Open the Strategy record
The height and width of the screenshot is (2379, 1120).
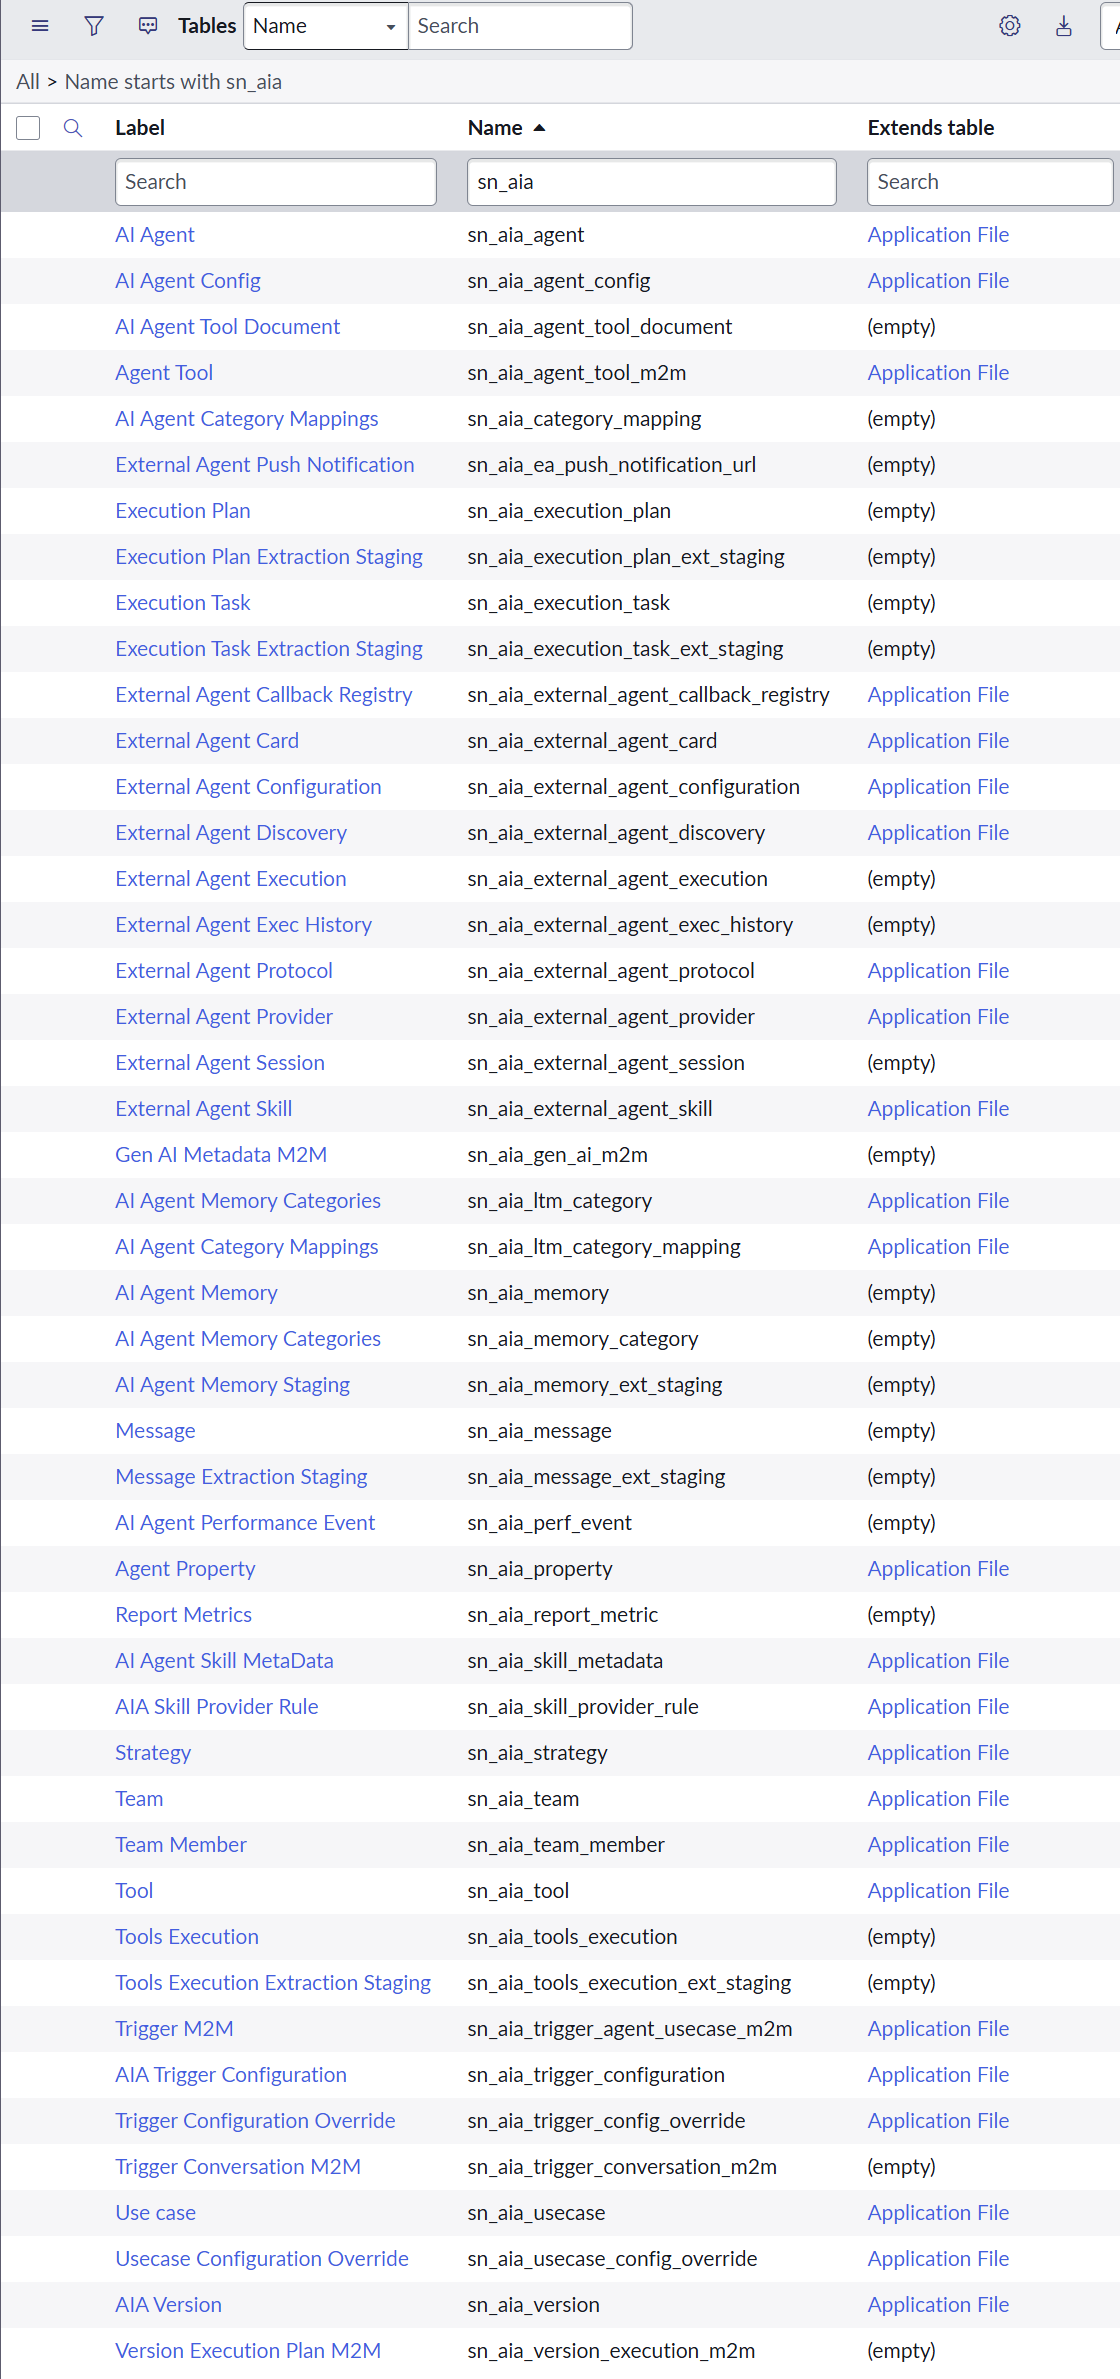pos(153,1753)
